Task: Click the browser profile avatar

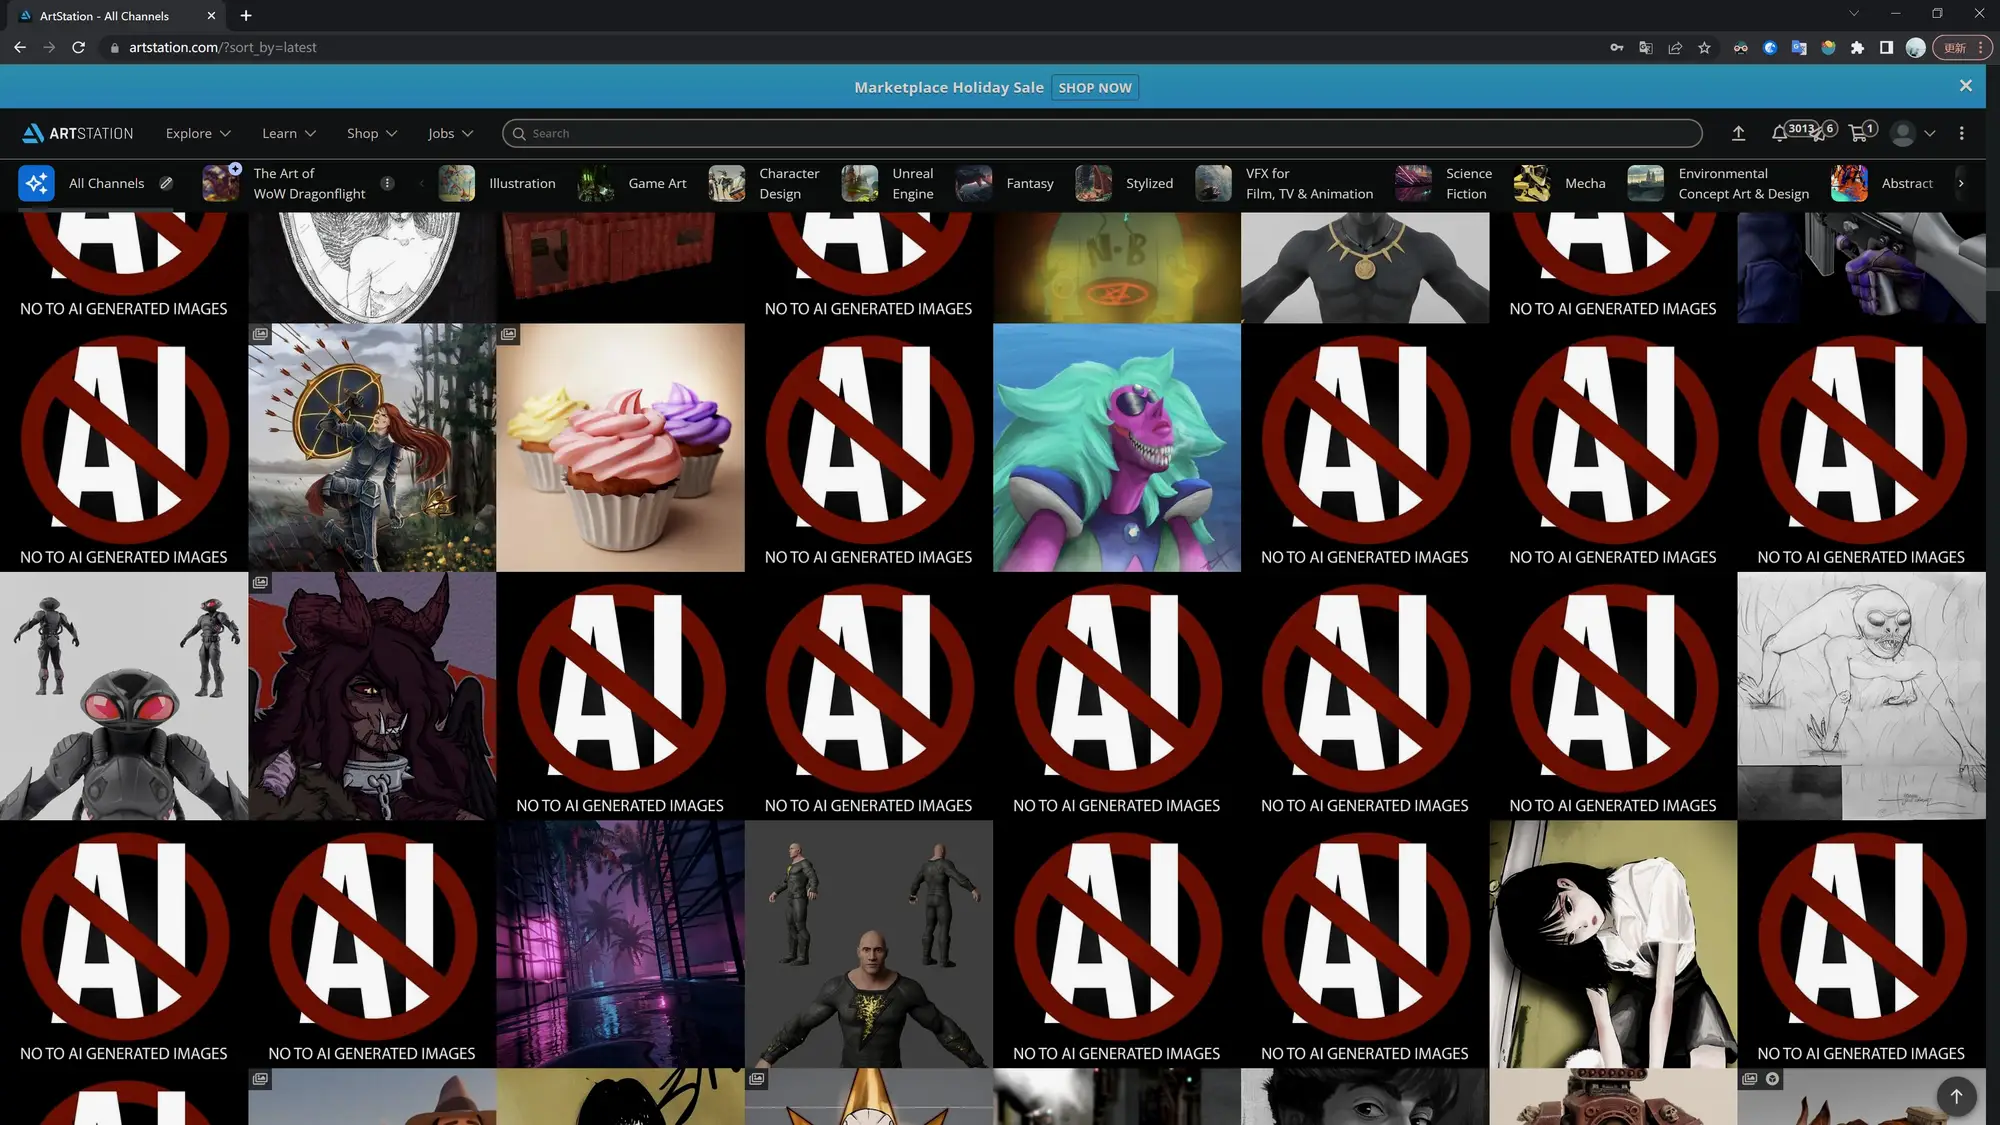Action: coord(1915,47)
